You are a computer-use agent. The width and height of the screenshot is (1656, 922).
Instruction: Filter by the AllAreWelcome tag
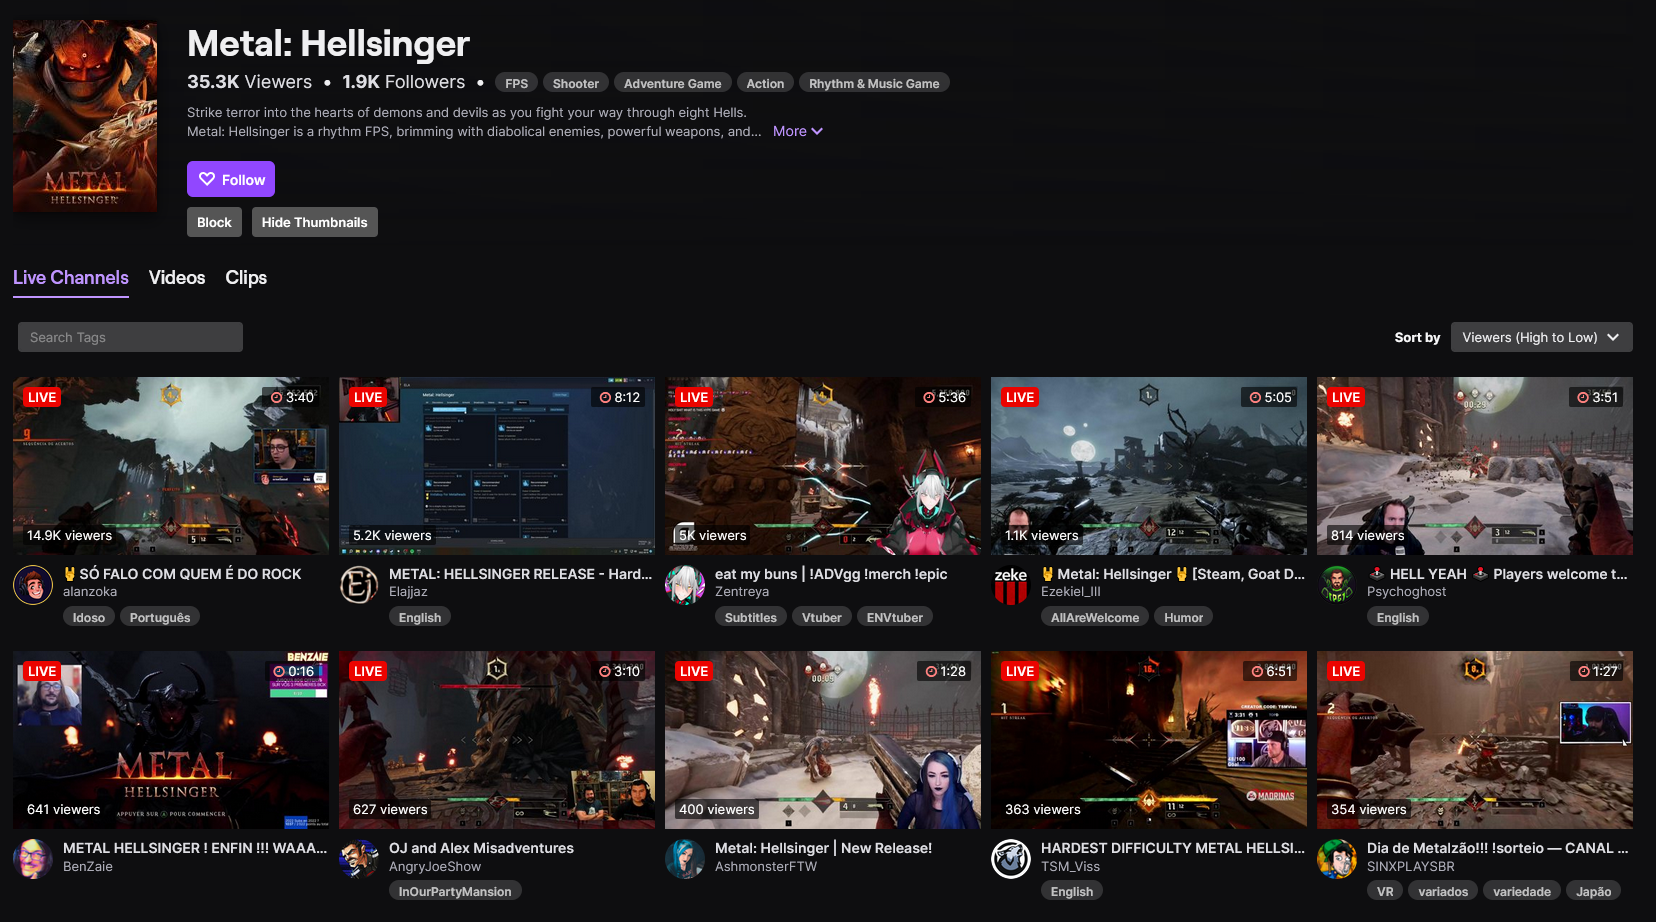(1095, 617)
